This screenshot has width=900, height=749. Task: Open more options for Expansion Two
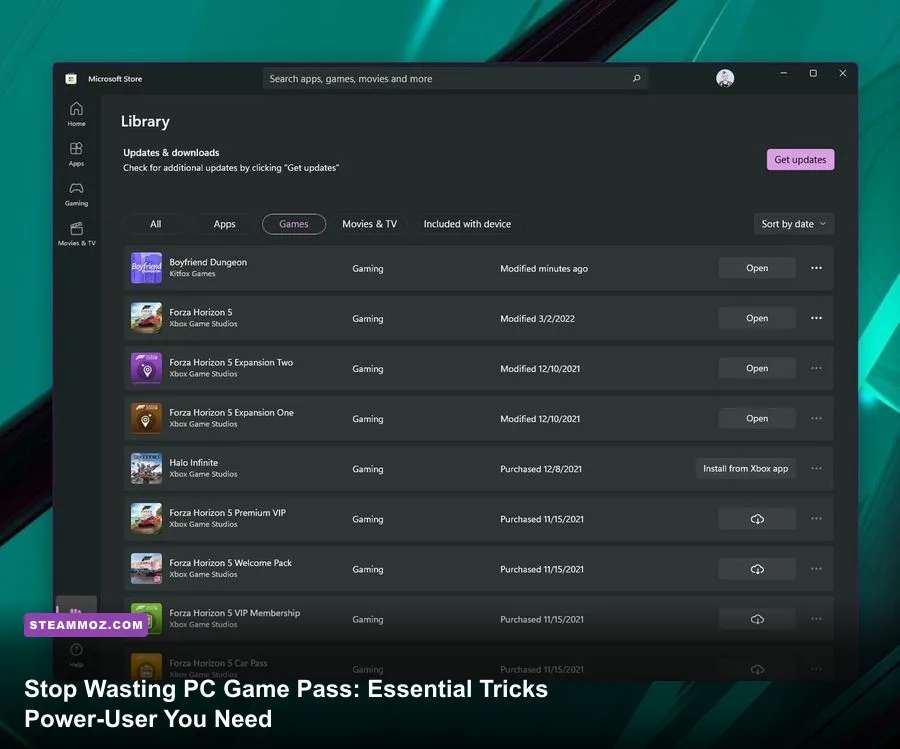click(816, 368)
